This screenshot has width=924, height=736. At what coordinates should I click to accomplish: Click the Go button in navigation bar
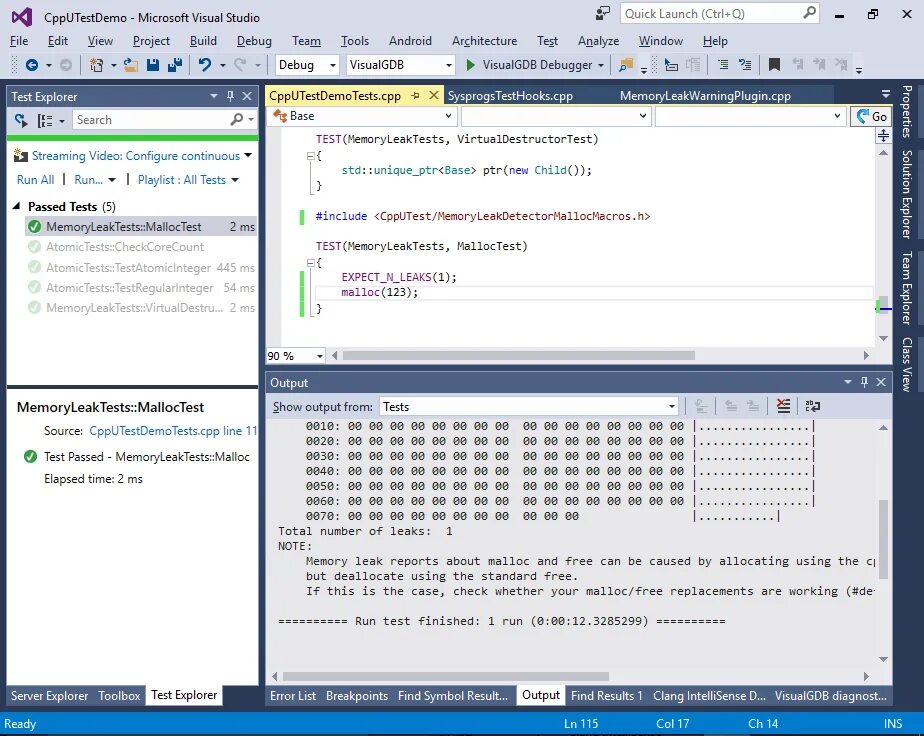coord(871,116)
